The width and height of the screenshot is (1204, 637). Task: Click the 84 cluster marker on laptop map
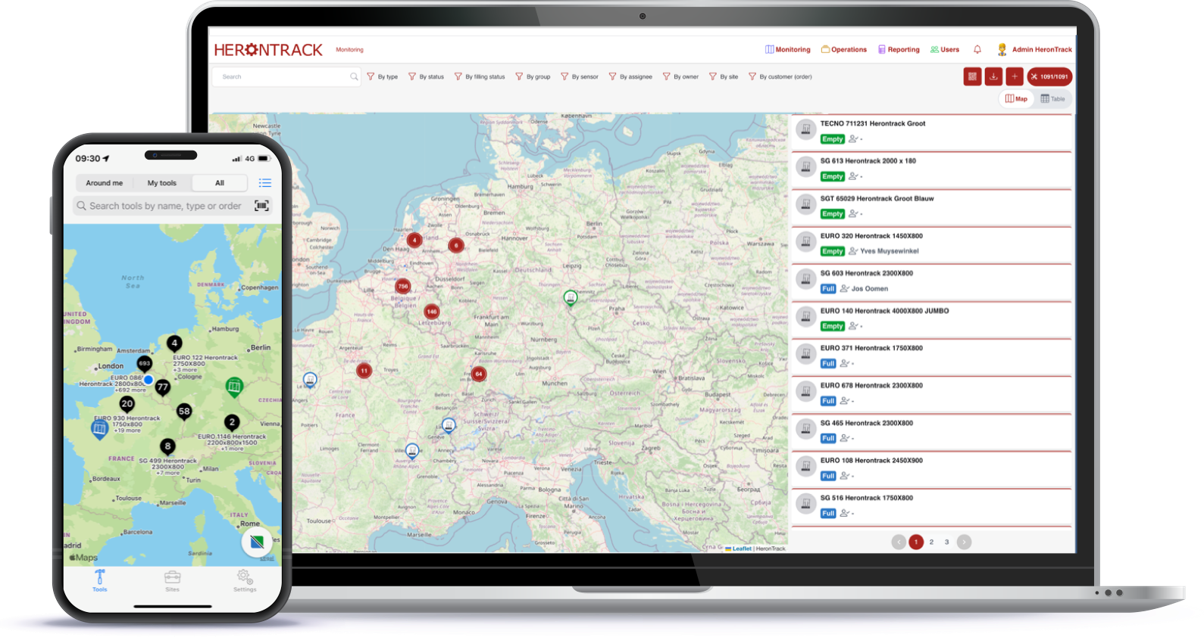tap(479, 374)
